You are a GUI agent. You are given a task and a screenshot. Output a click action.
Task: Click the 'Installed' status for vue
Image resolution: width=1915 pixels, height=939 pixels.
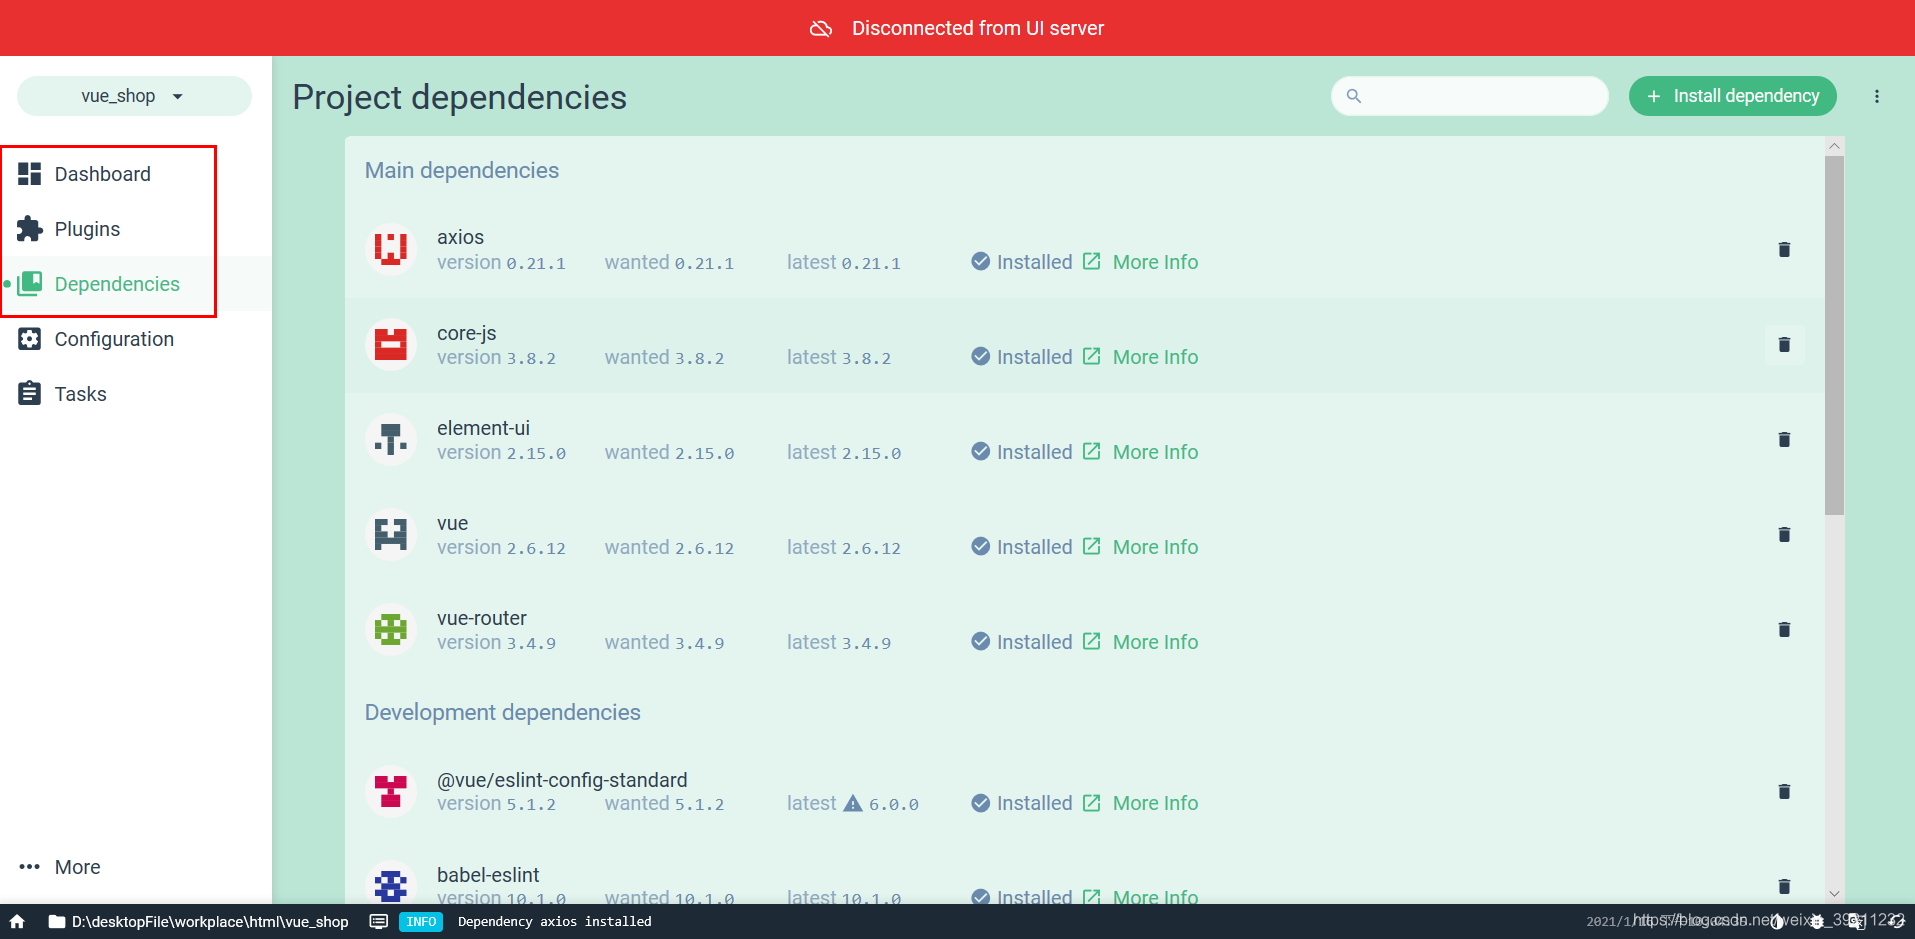1022,547
